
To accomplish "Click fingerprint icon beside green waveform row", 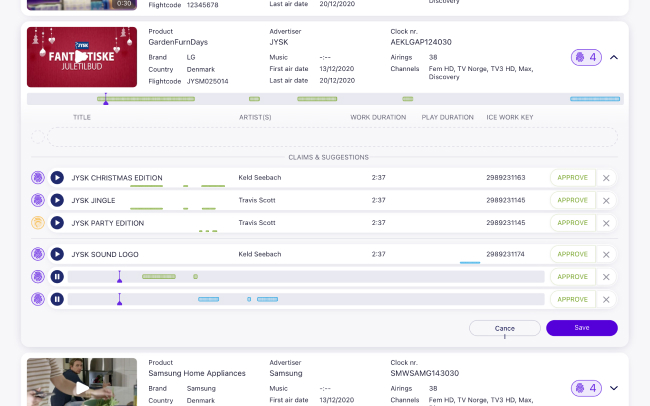I will [x=38, y=277].
